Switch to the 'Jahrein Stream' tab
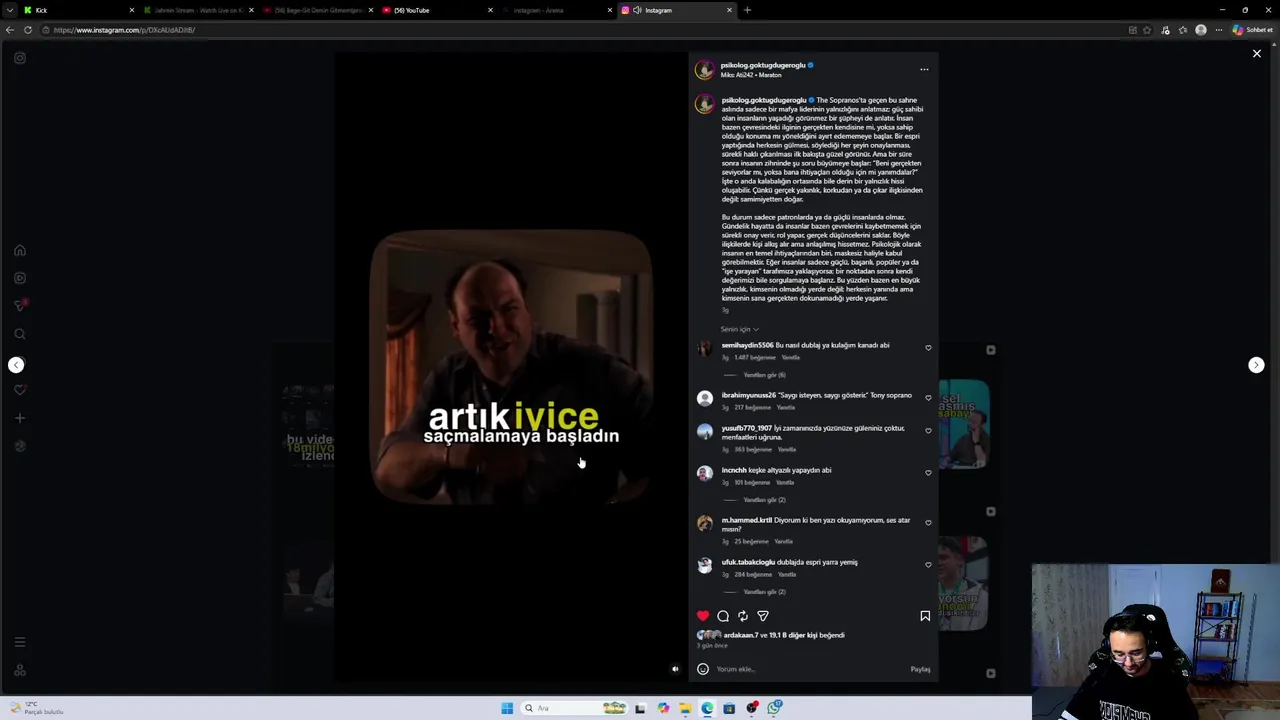The image size is (1280, 720). [x=198, y=10]
